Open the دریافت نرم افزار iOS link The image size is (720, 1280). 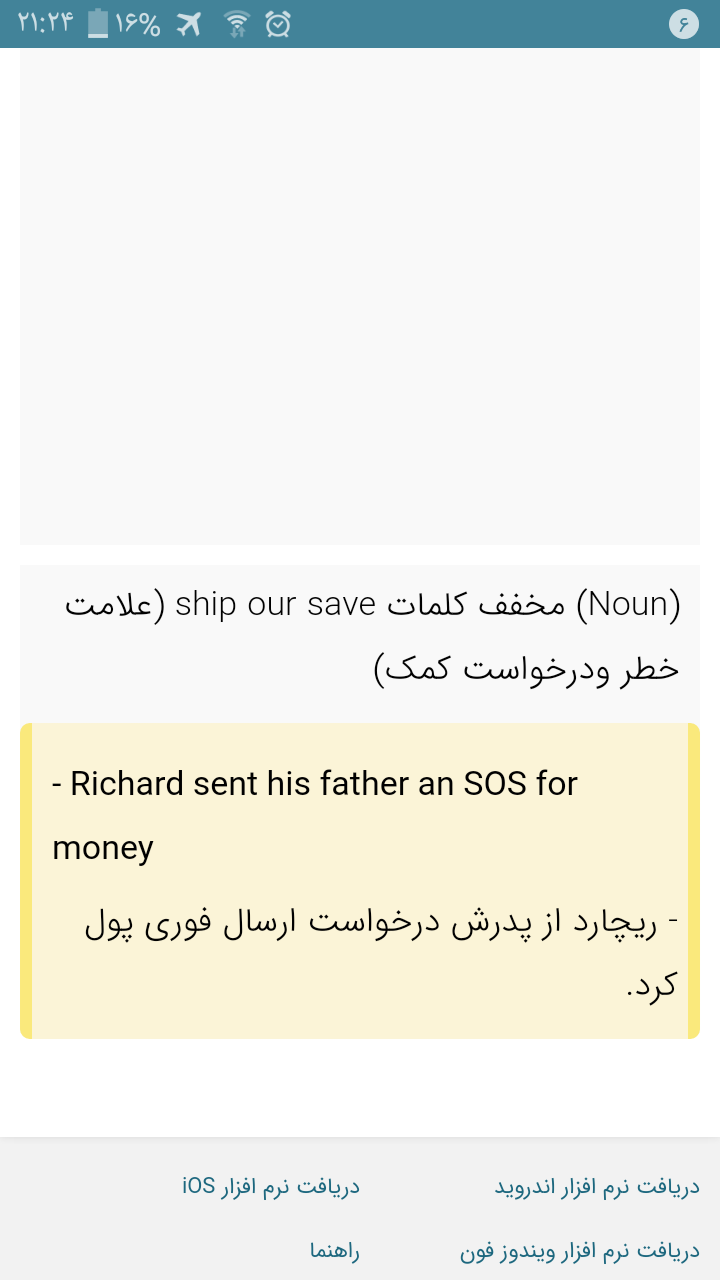[270, 1187]
